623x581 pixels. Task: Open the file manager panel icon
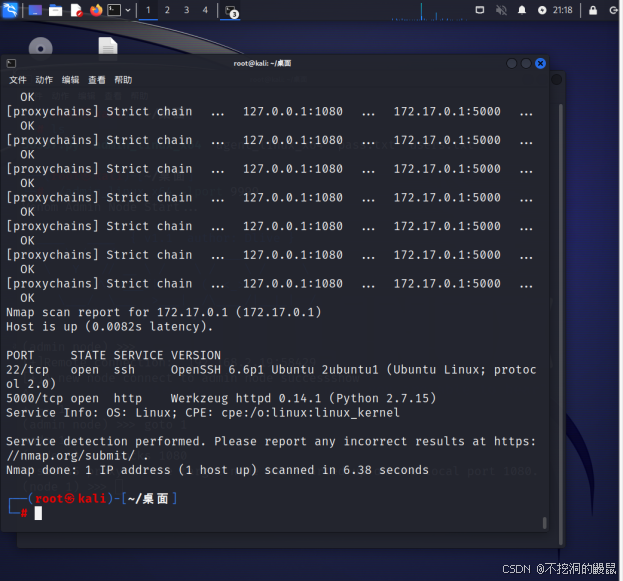(55, 10)
